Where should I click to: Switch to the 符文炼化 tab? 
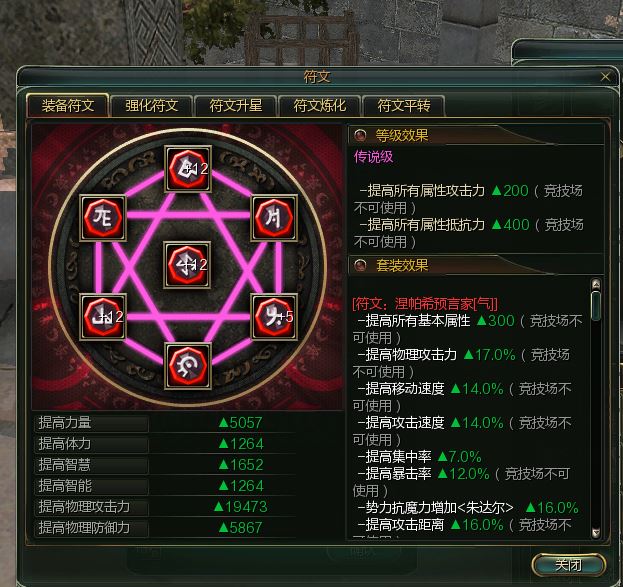[x=319, y=106]
